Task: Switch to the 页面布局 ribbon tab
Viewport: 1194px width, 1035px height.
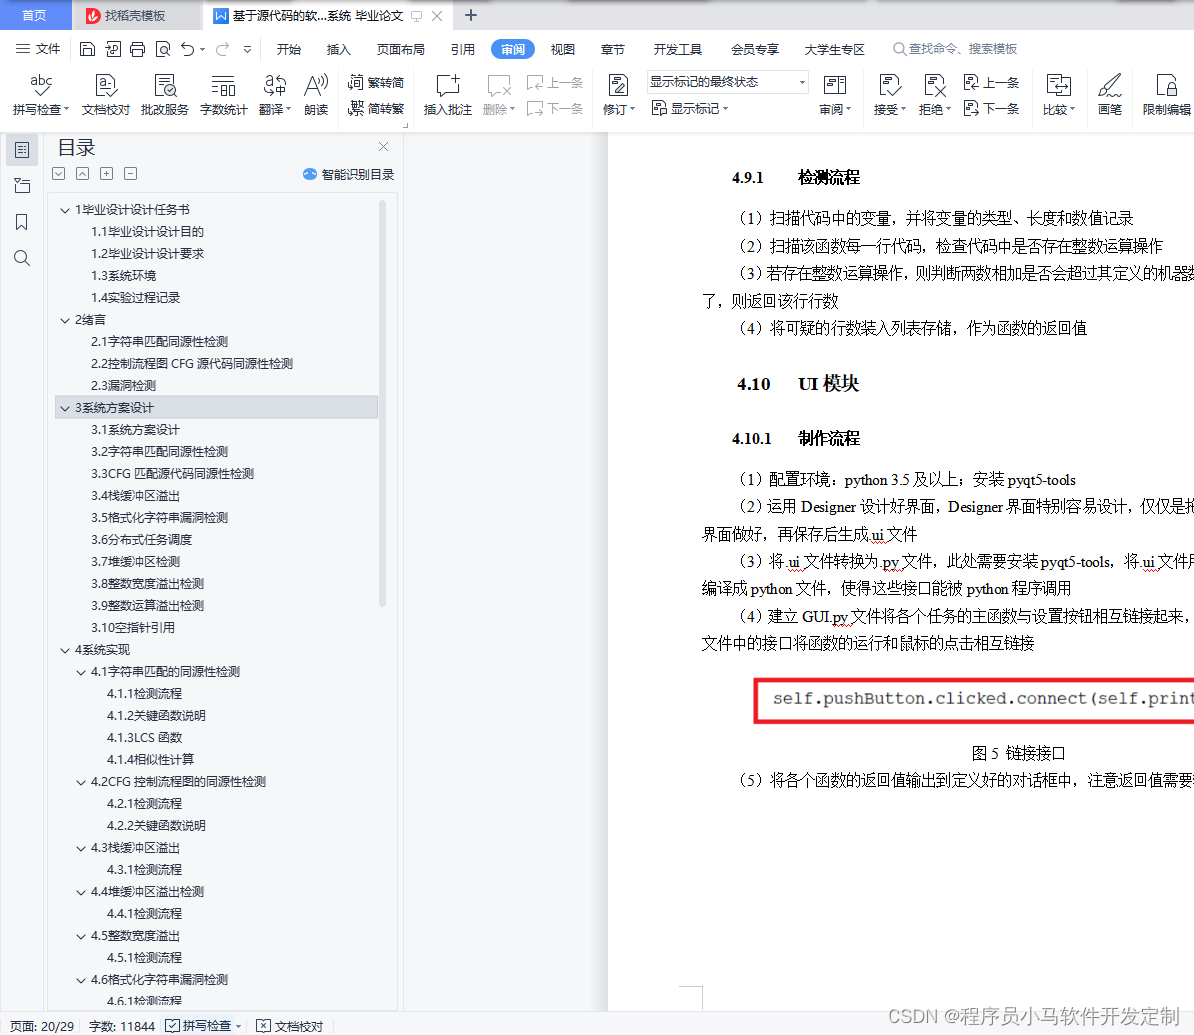Action: click(x=401, y=48)
